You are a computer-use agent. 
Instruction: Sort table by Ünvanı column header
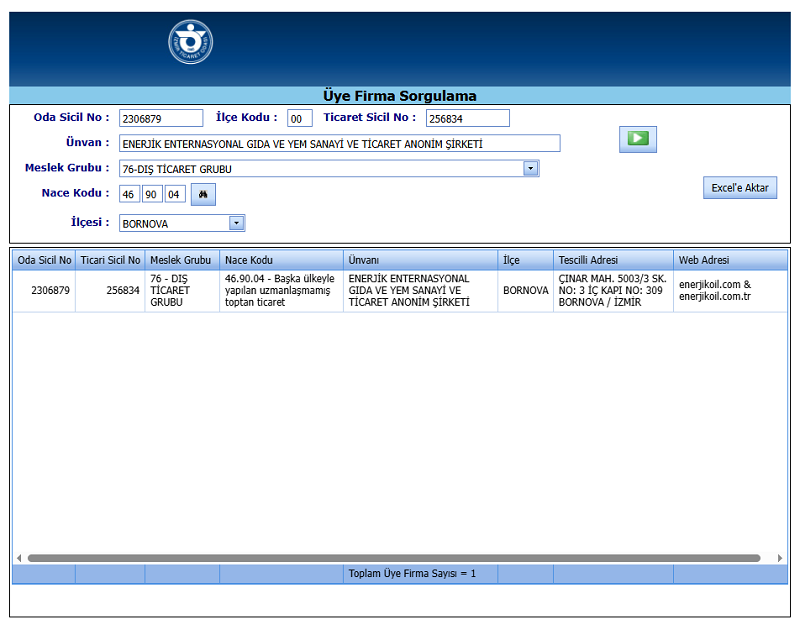pos(420,260)
